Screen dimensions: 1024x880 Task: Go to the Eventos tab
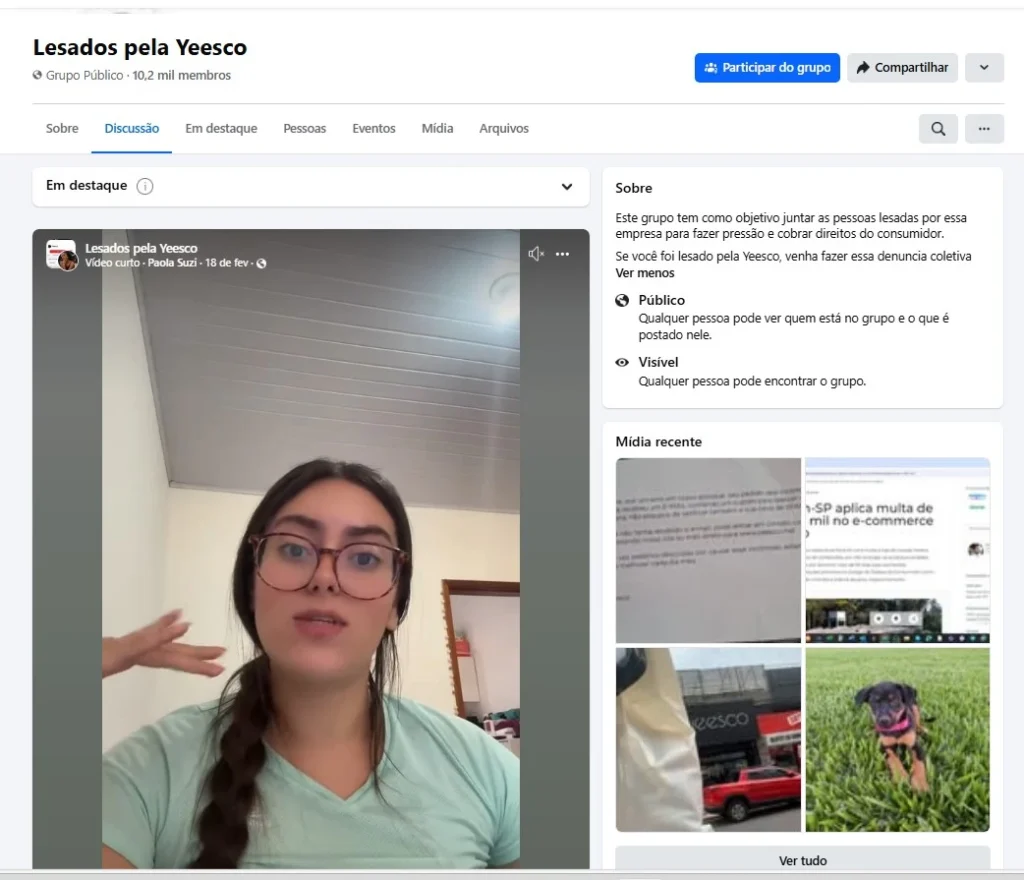[x=374, y=129]
